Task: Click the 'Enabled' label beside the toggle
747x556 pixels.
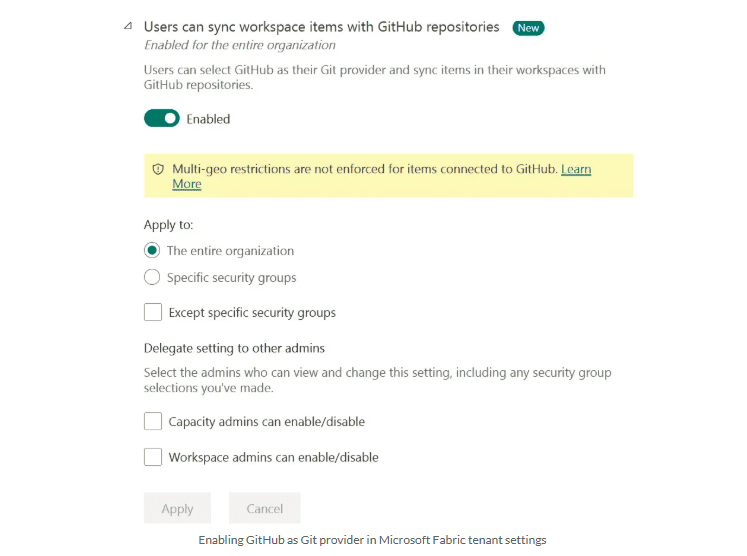Action: click(x=208, y=119)
